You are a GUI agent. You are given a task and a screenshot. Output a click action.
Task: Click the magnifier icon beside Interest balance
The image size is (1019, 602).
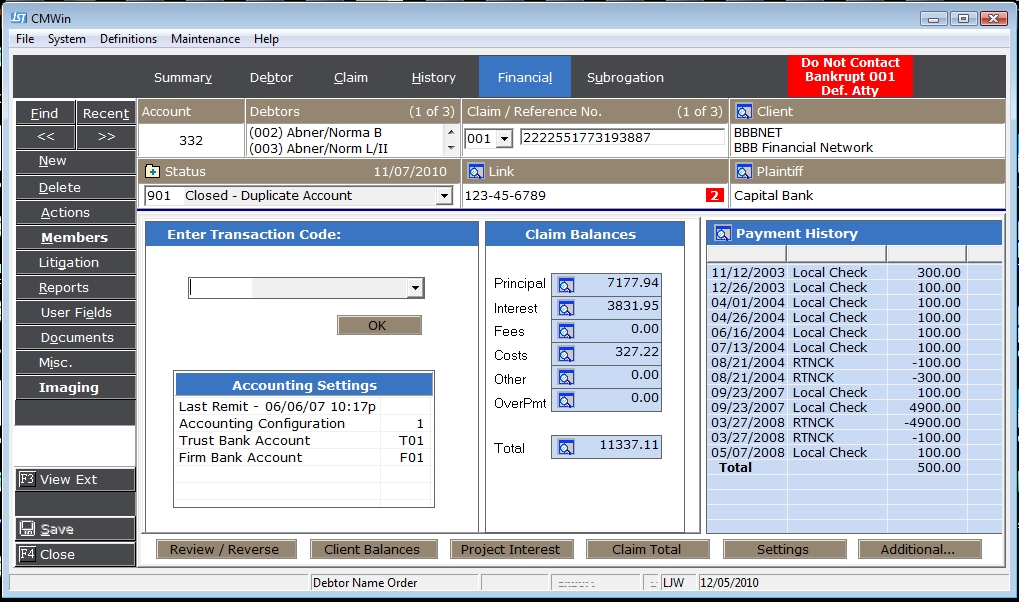pyautogui.click(x=566, y=309)
